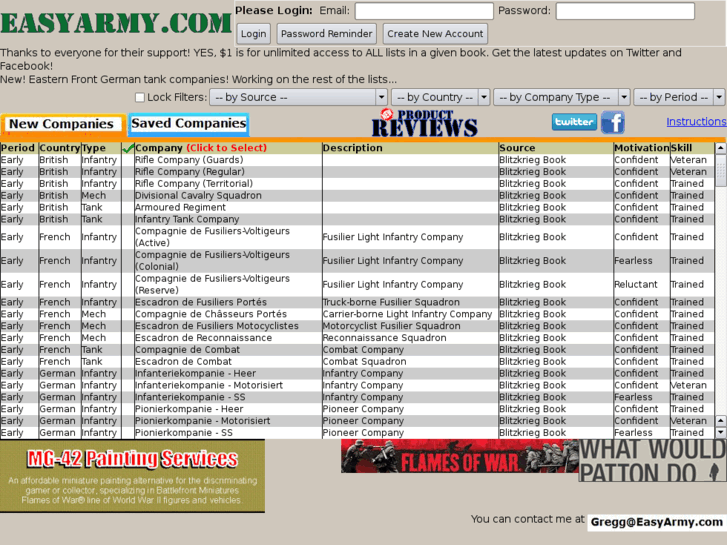
Task: Open the by Source filter dropdown
Action: tap(298, 97)
